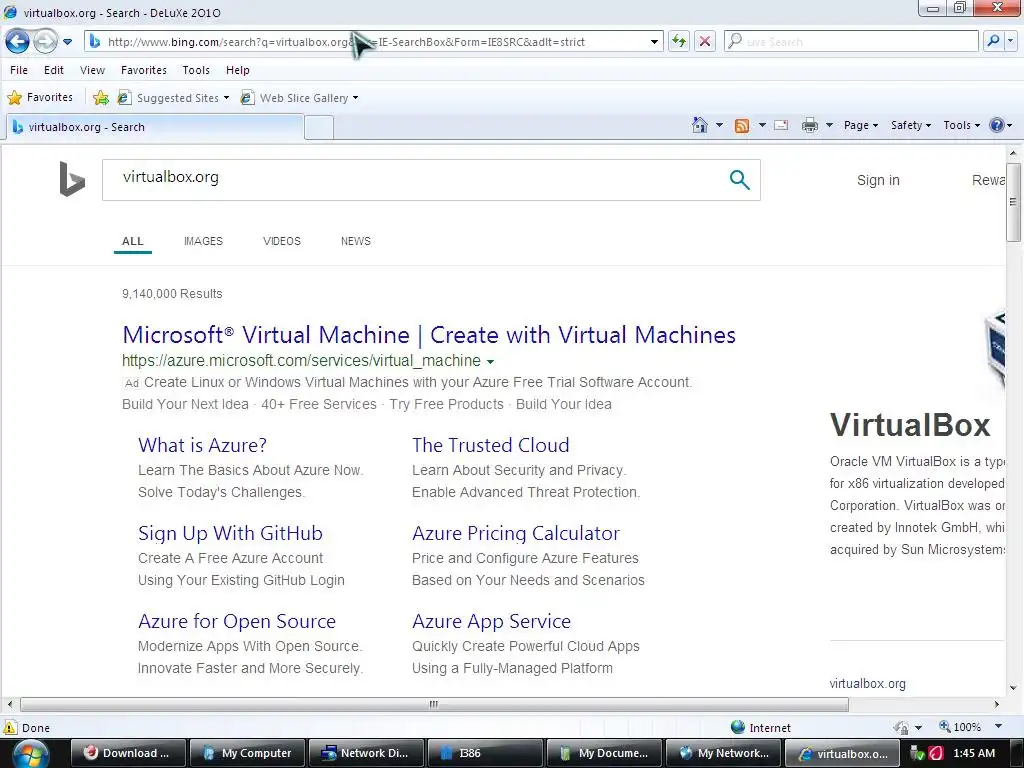Open the Safety command menu
Viewport: 1024px width, 768px height.
pos(910,125)
